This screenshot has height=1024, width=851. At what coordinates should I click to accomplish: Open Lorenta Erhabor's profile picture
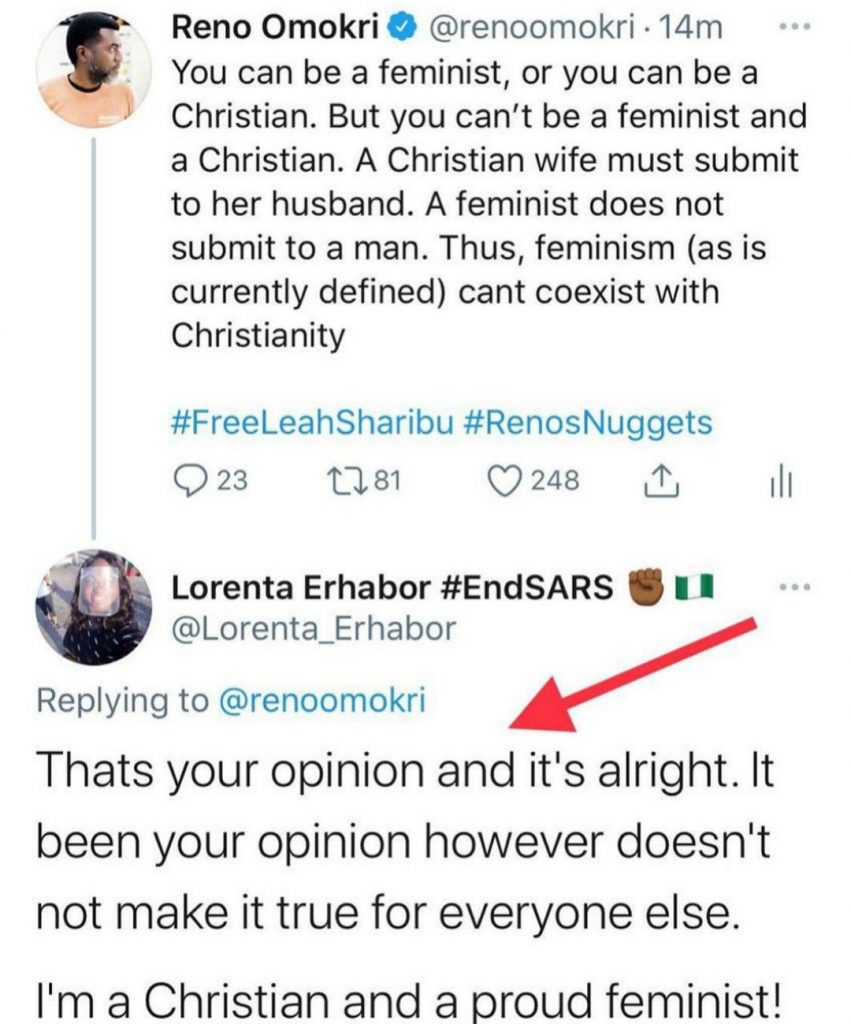88,607
